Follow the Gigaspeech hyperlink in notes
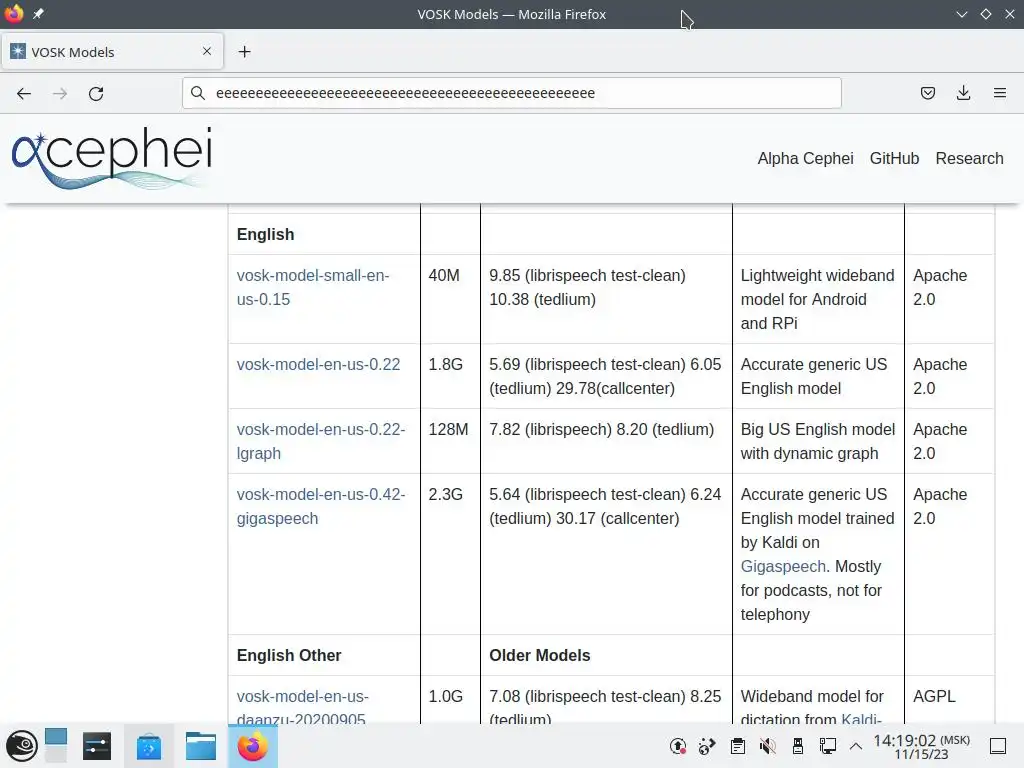 pos(783,566)
